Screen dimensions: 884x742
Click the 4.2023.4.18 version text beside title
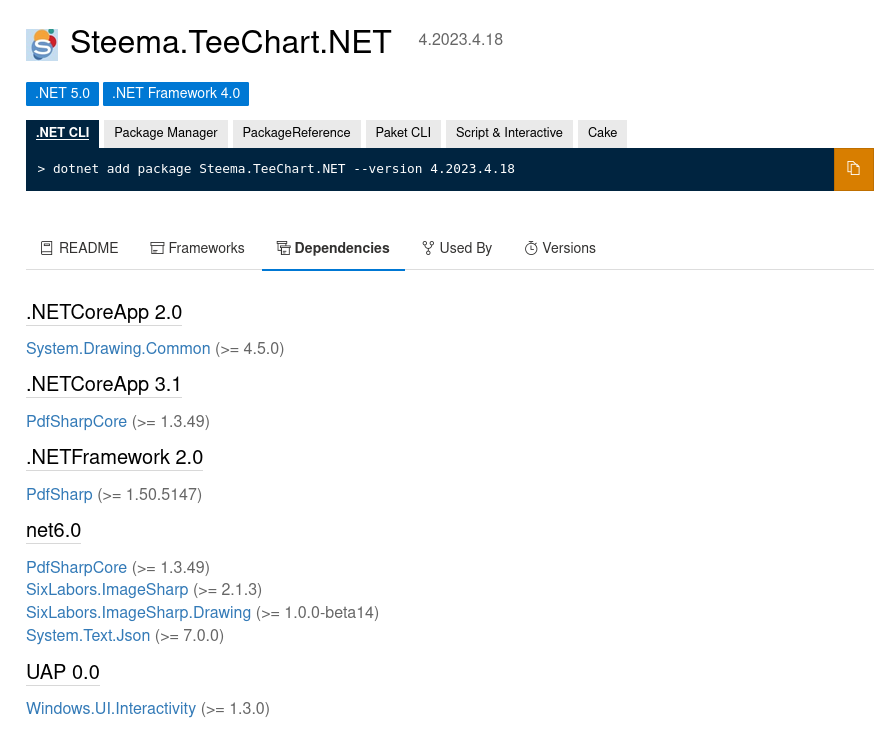click(461, 40)
